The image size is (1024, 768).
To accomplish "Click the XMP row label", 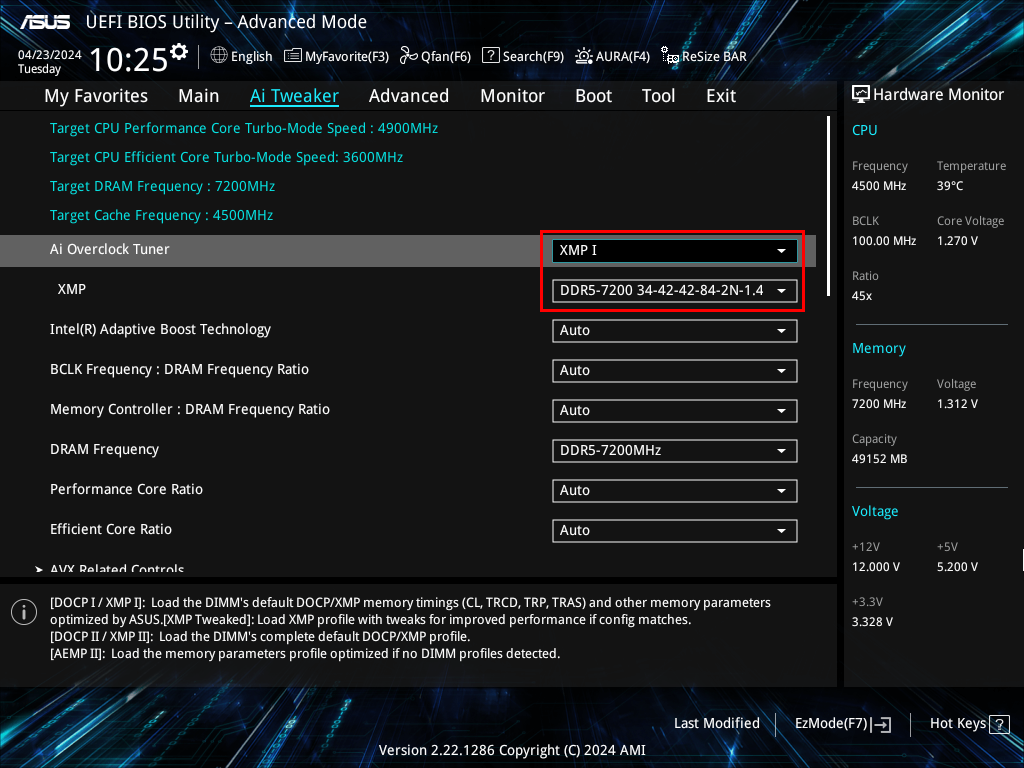I will pyautogui.click(x=72, y=289).
